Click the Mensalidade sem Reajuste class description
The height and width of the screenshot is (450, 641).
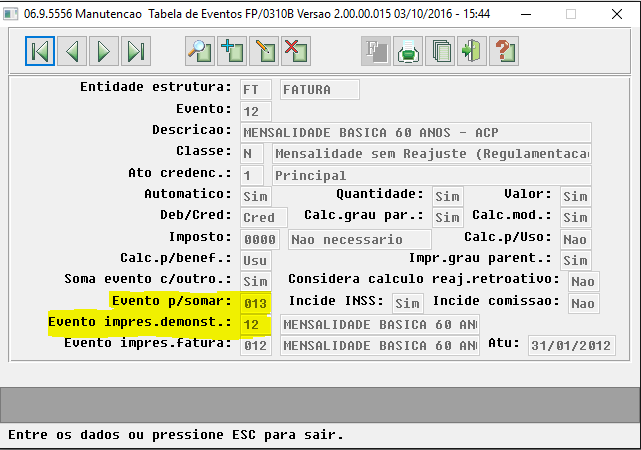[432, 154]
